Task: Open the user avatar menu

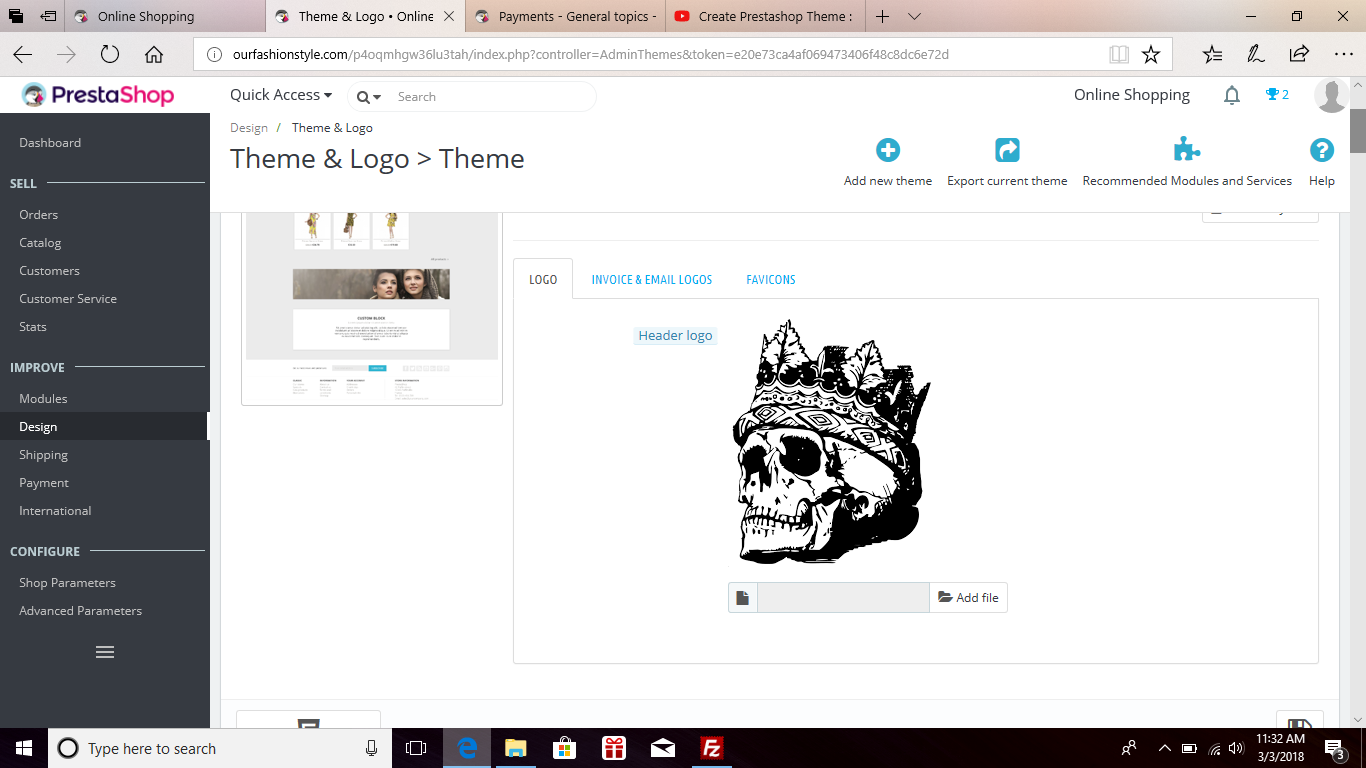Action: (x=1332, y=95)
